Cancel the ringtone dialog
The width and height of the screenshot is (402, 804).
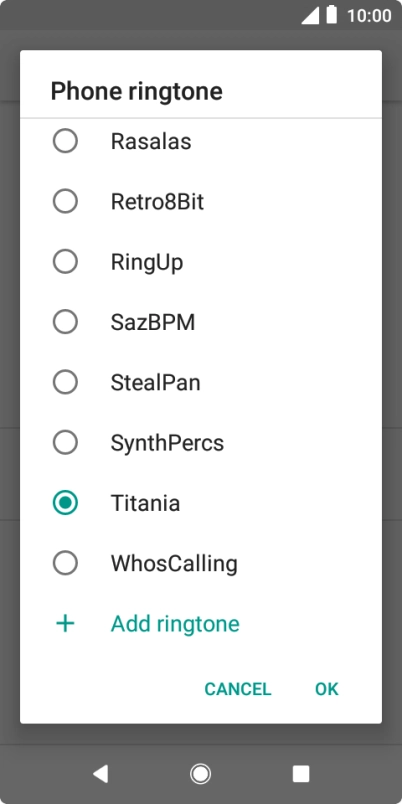pyautogui.click(x=237, y=689)
